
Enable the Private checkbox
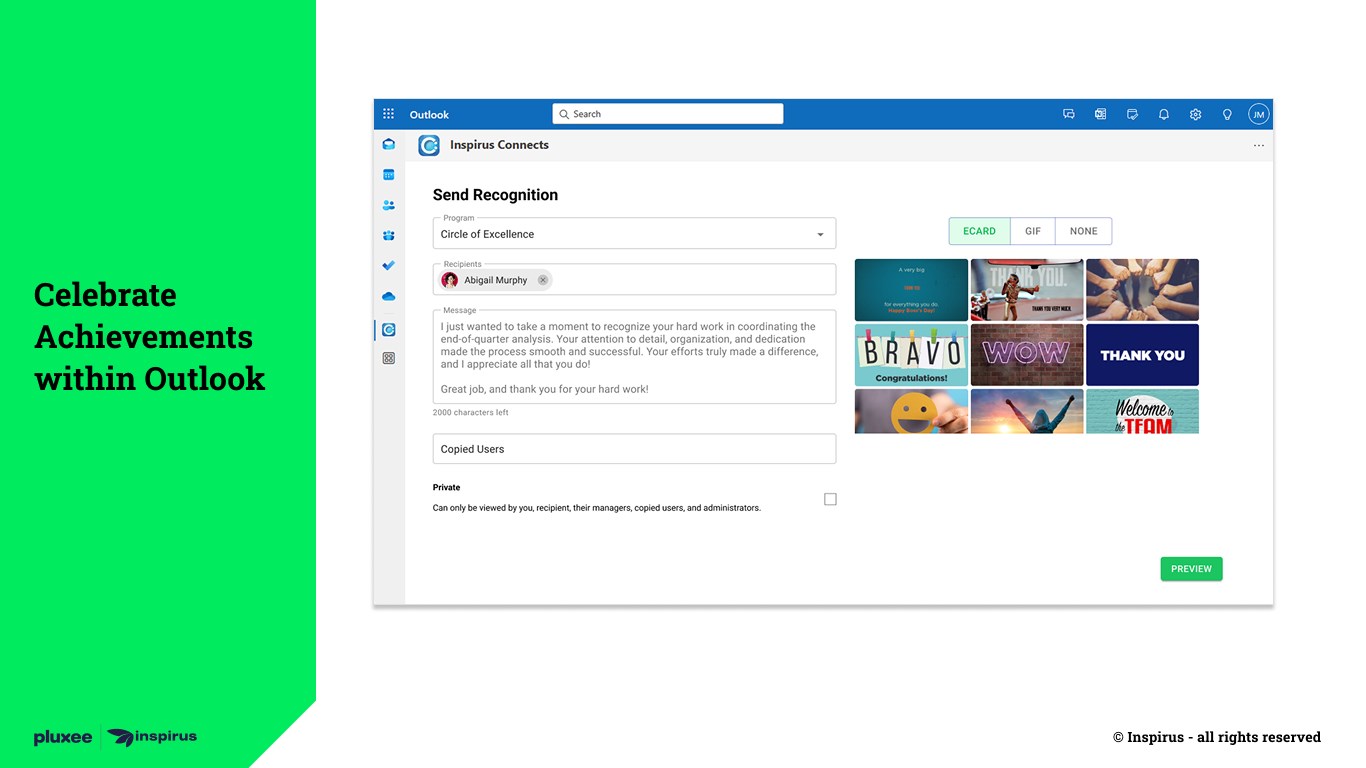830,499
